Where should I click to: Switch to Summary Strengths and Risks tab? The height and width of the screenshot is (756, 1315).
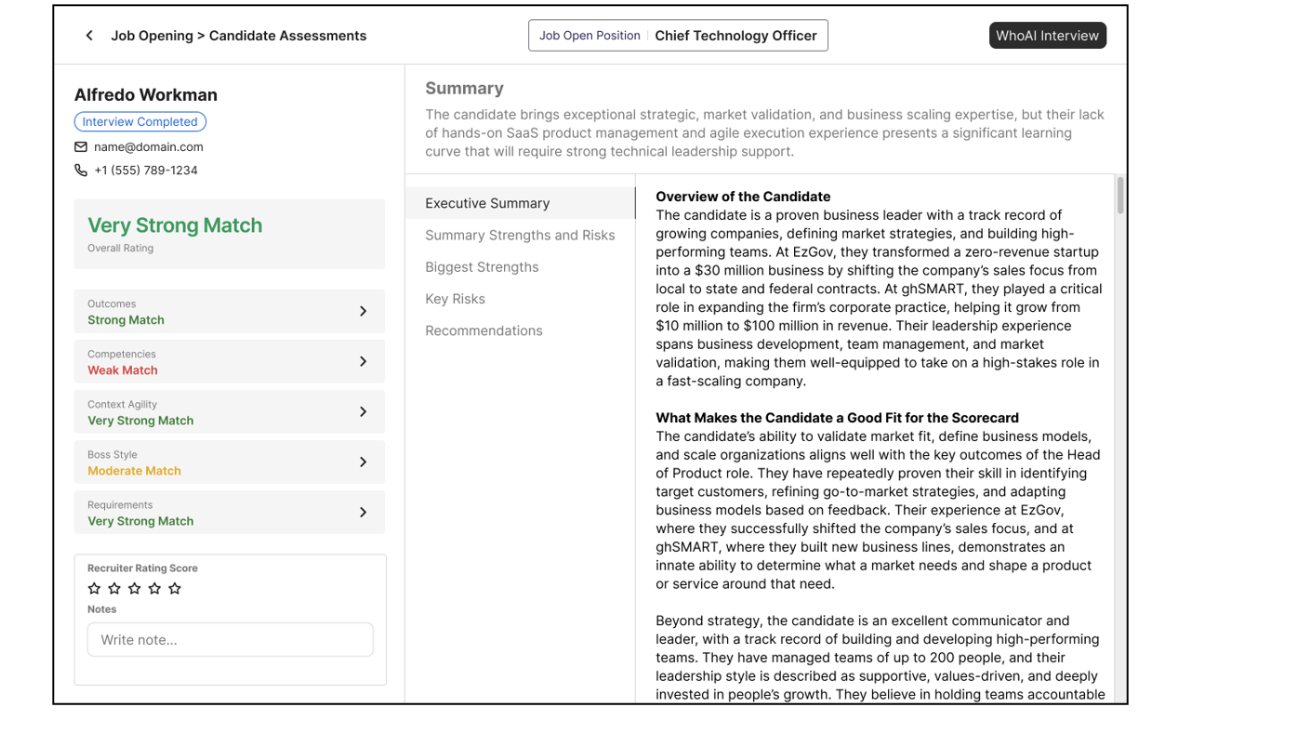tap(520, 235)
